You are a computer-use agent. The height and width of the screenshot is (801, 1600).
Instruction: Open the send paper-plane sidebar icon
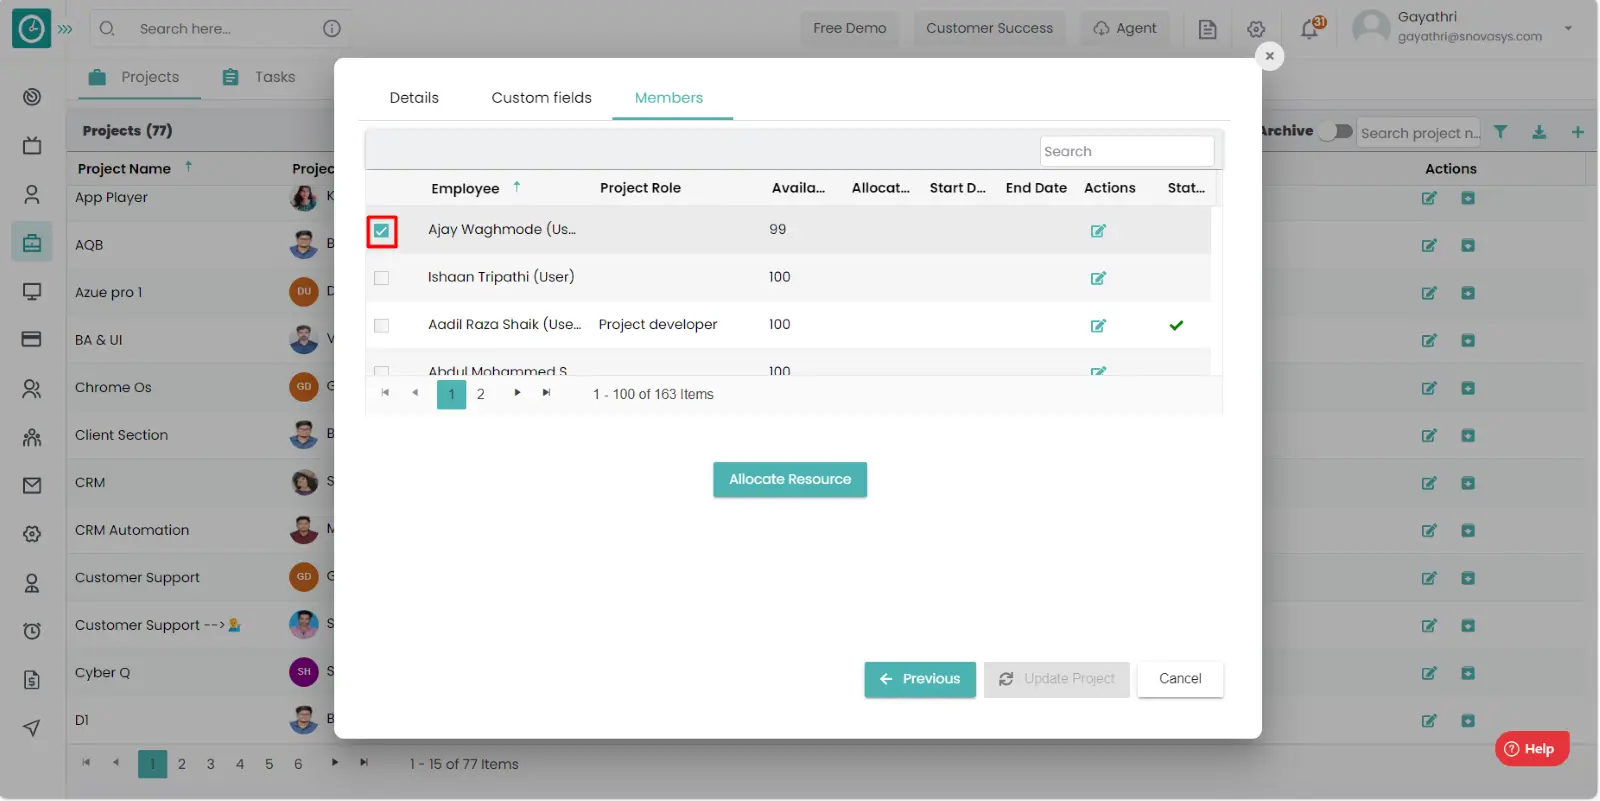click(x=32, y=728)
